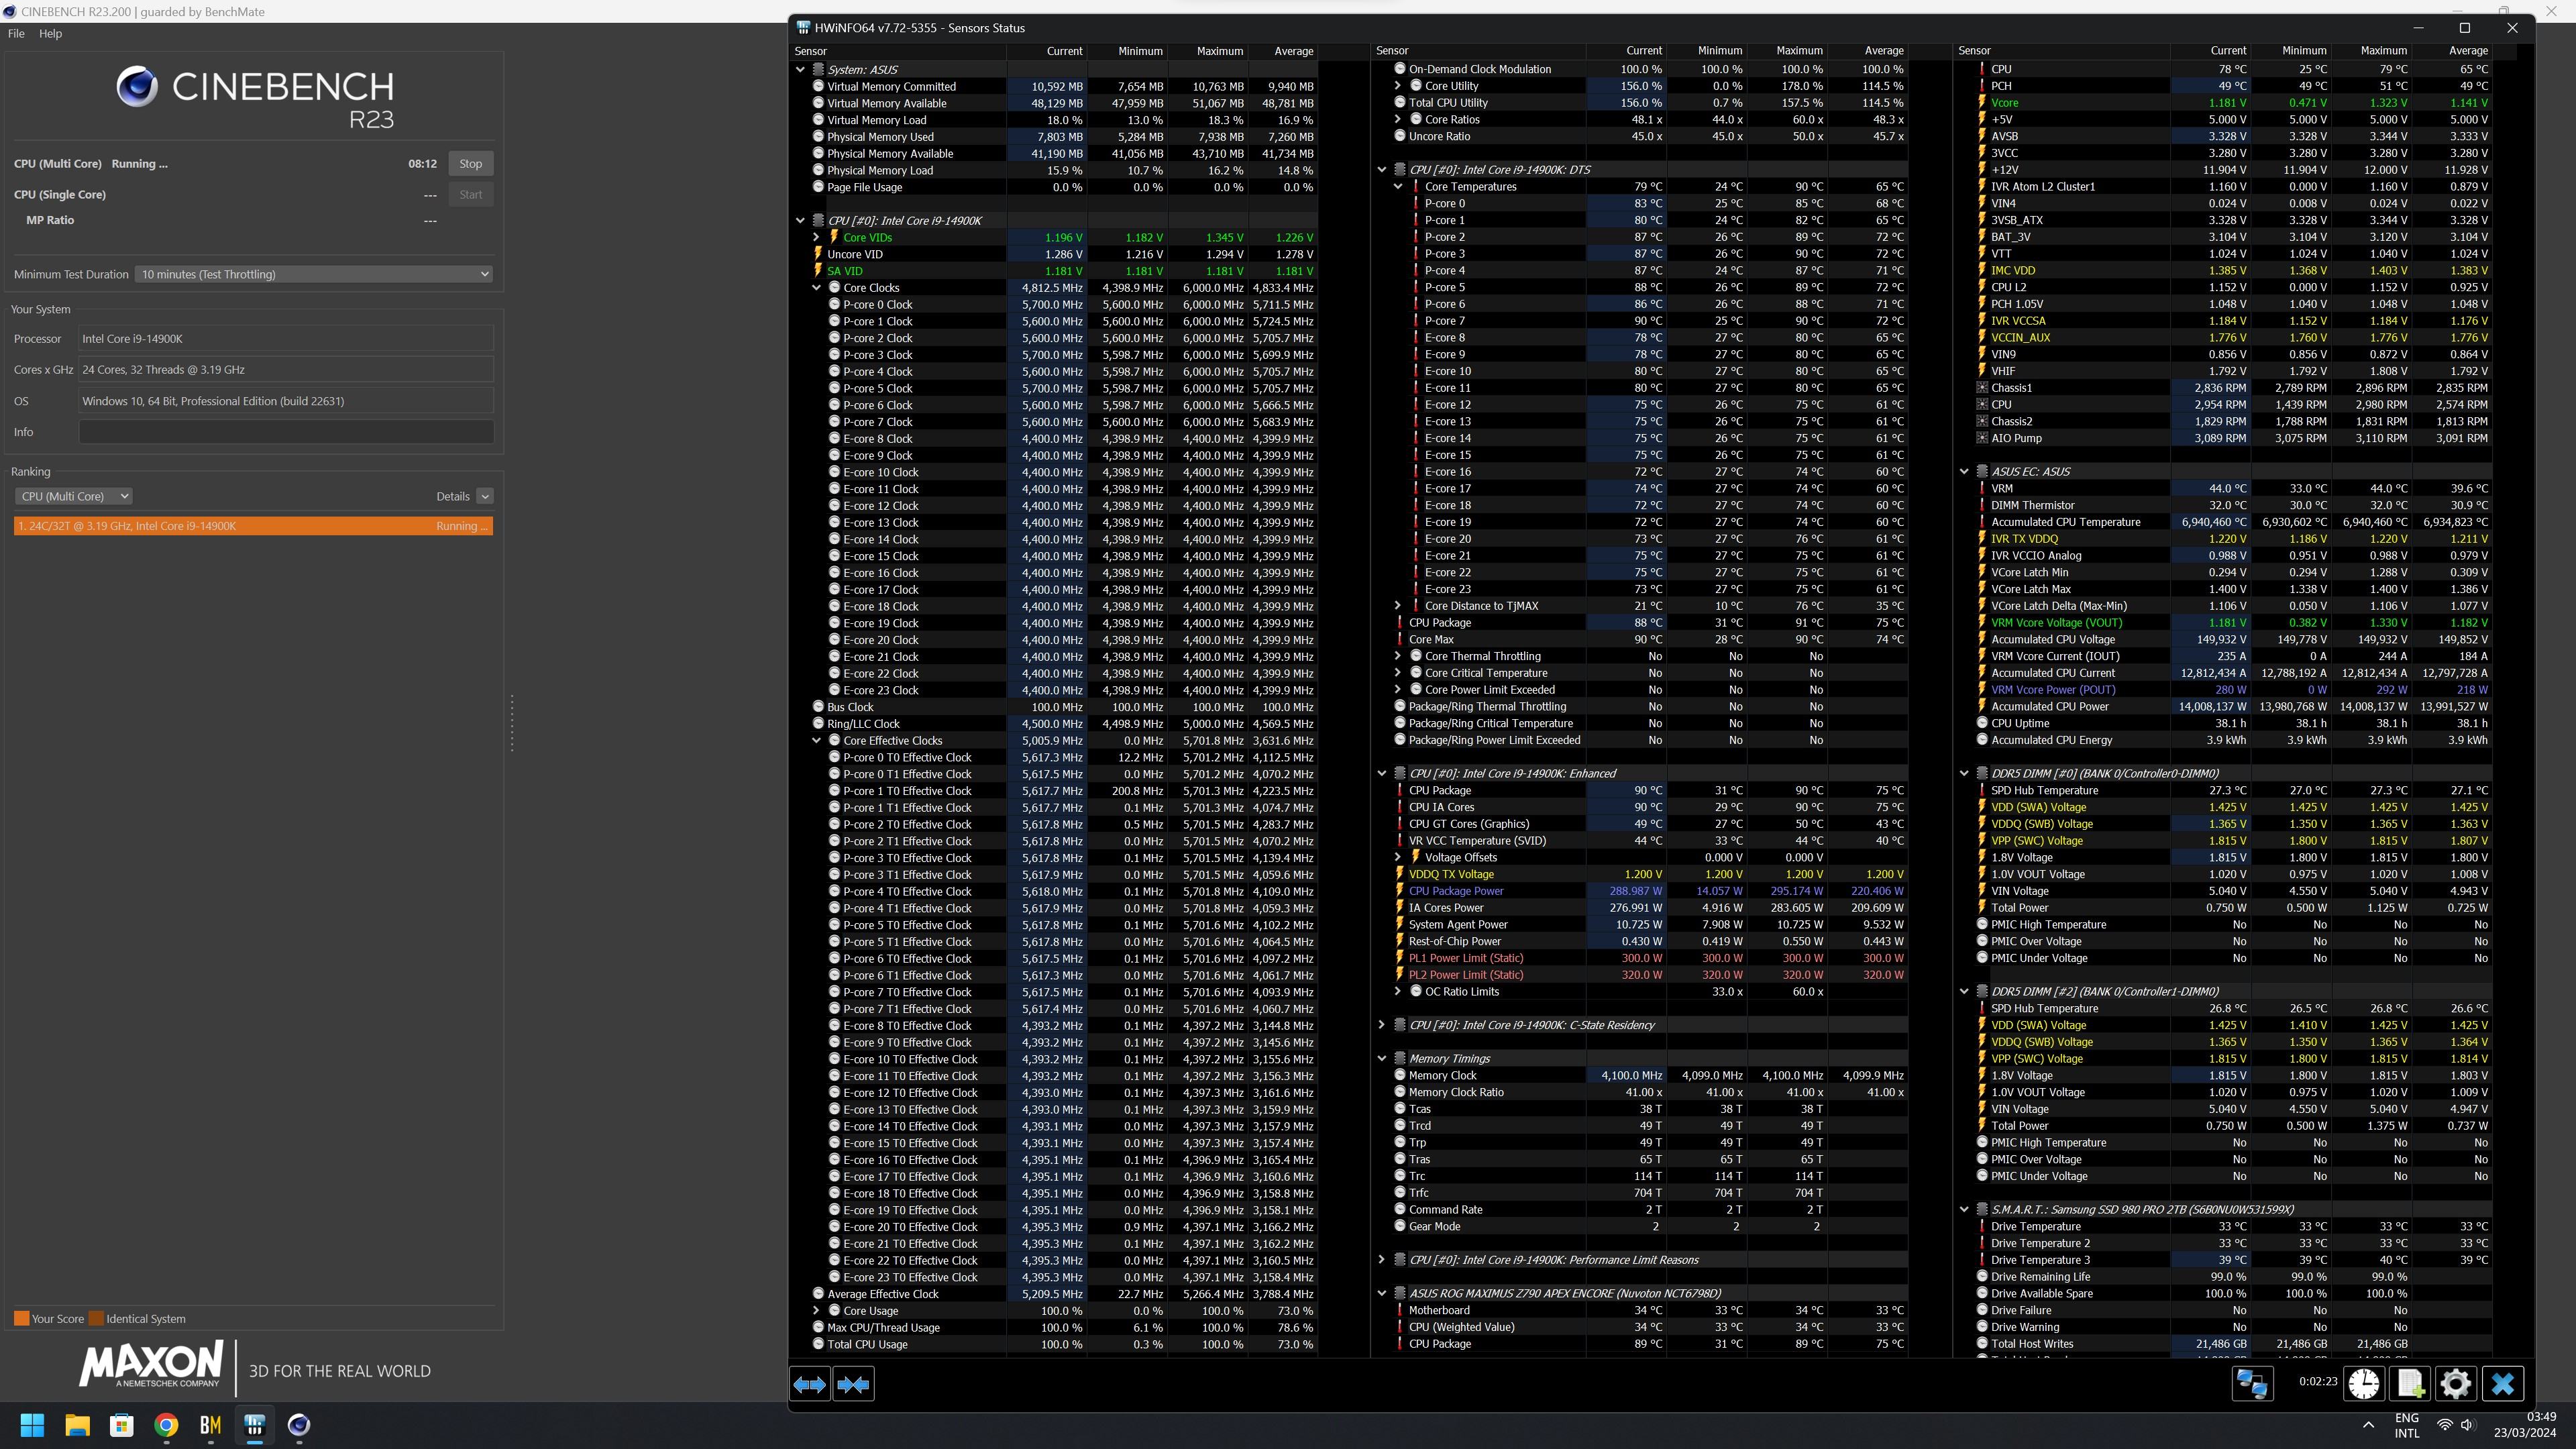Click the Vcore voltage sensor icon

[x=1982, y=103]
